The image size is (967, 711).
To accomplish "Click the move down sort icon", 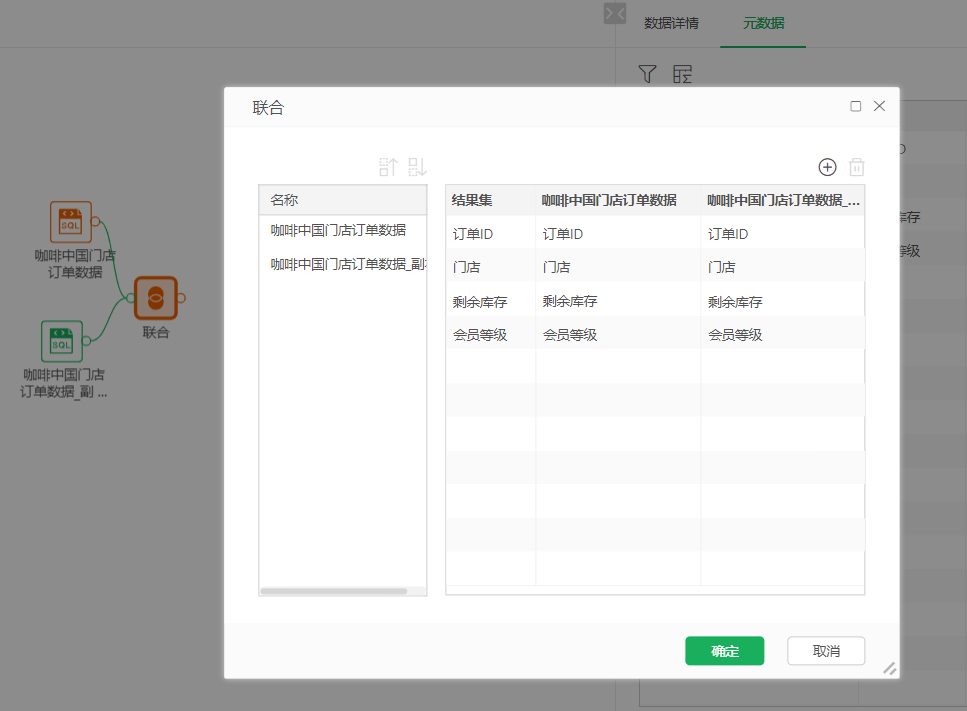I will pyautogui.click(x=417, y=167).
